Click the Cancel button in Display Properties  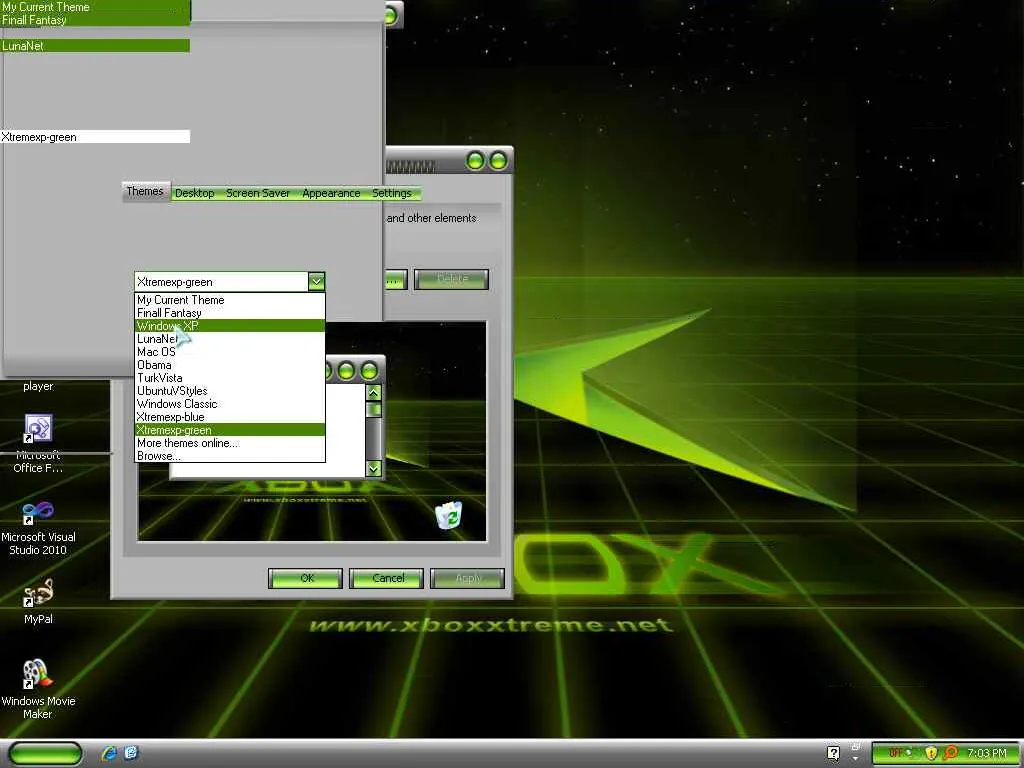pyautogui.click(x=387, y=579)
